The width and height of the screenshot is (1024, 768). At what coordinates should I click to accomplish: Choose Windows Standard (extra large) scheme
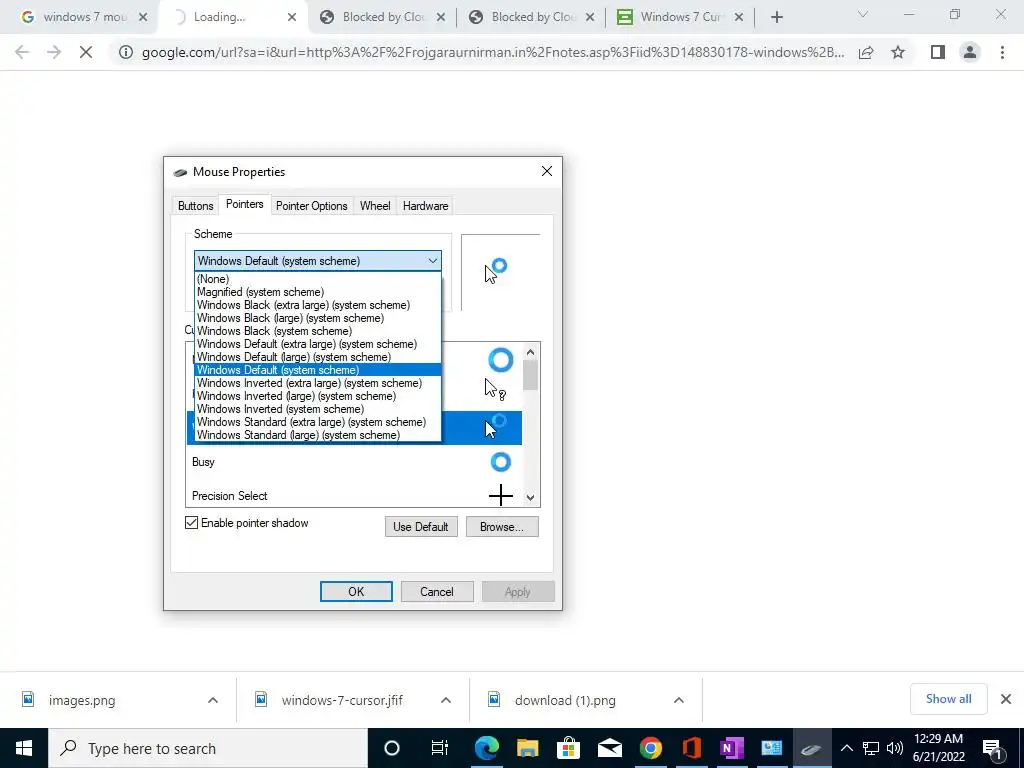tap(317, 423)
